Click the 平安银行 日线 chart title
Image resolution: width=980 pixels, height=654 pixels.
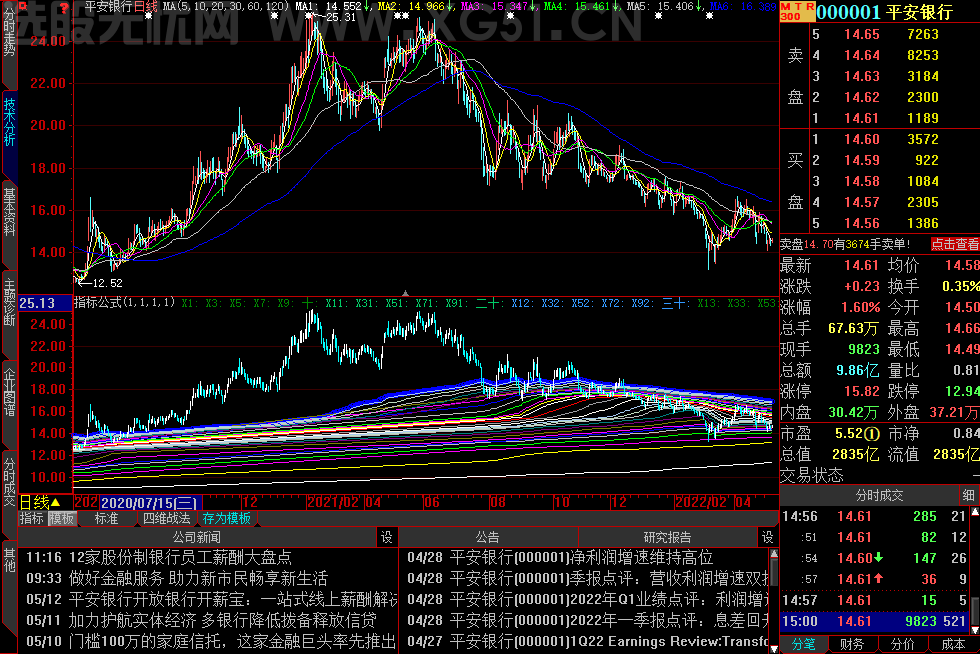121,7
